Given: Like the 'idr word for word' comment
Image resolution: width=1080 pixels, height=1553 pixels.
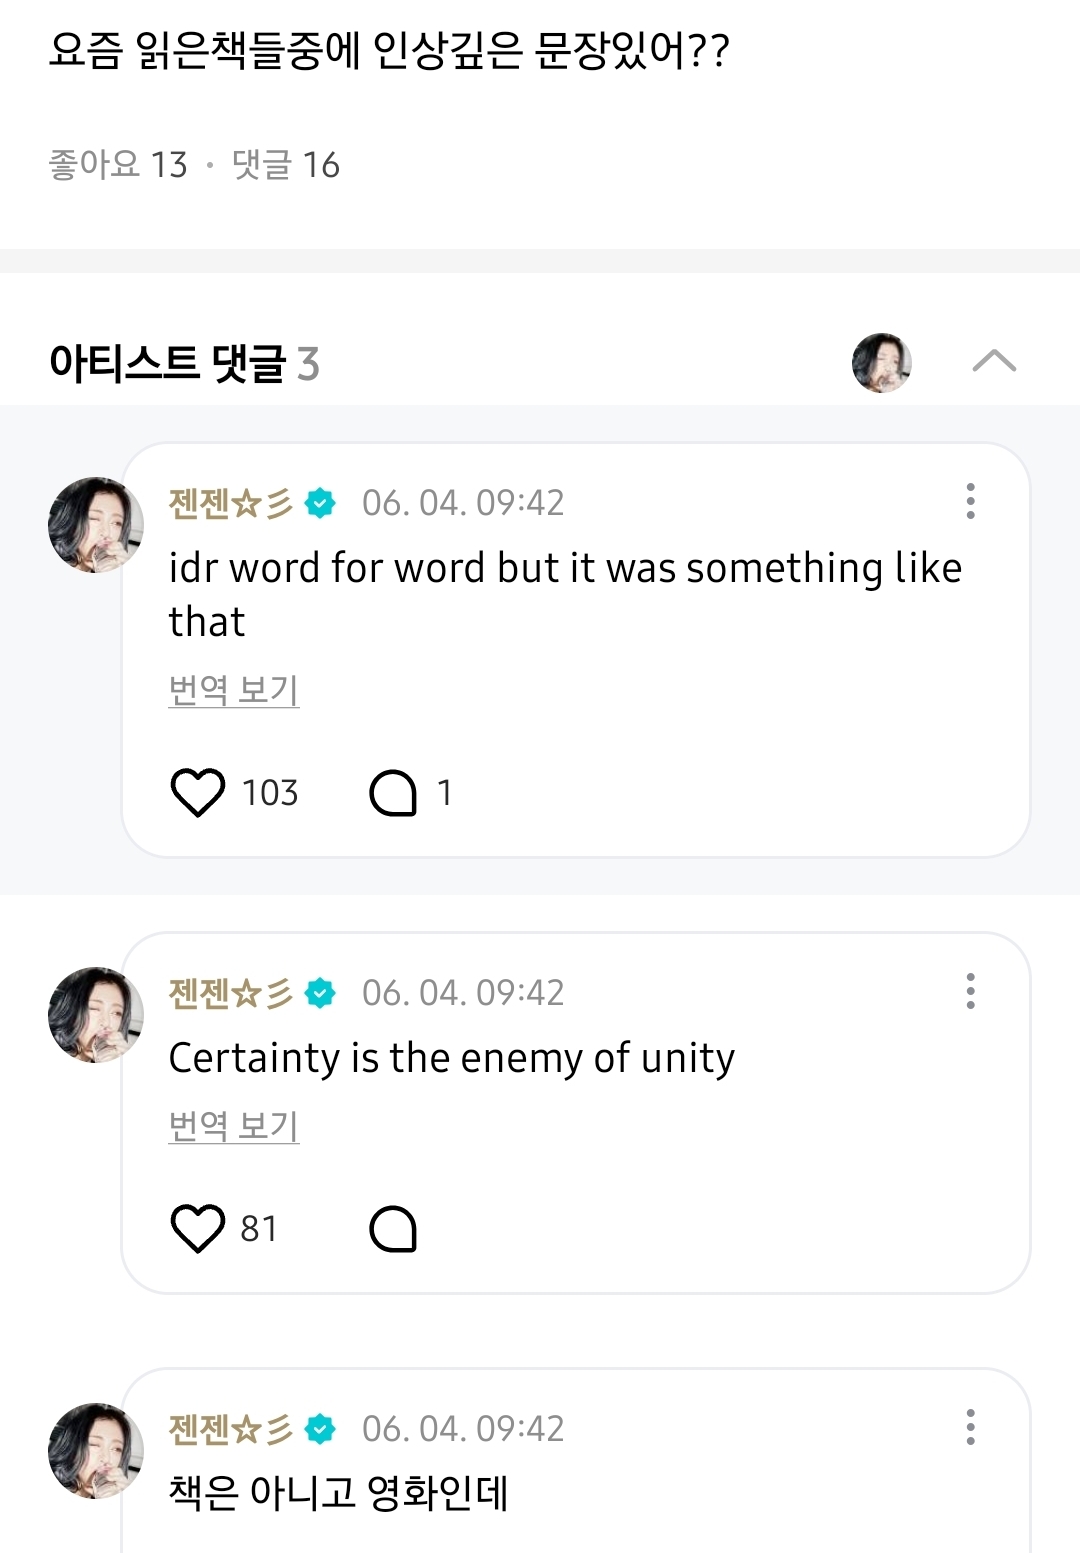Looking at the screenshot, I should pos(198,793).
